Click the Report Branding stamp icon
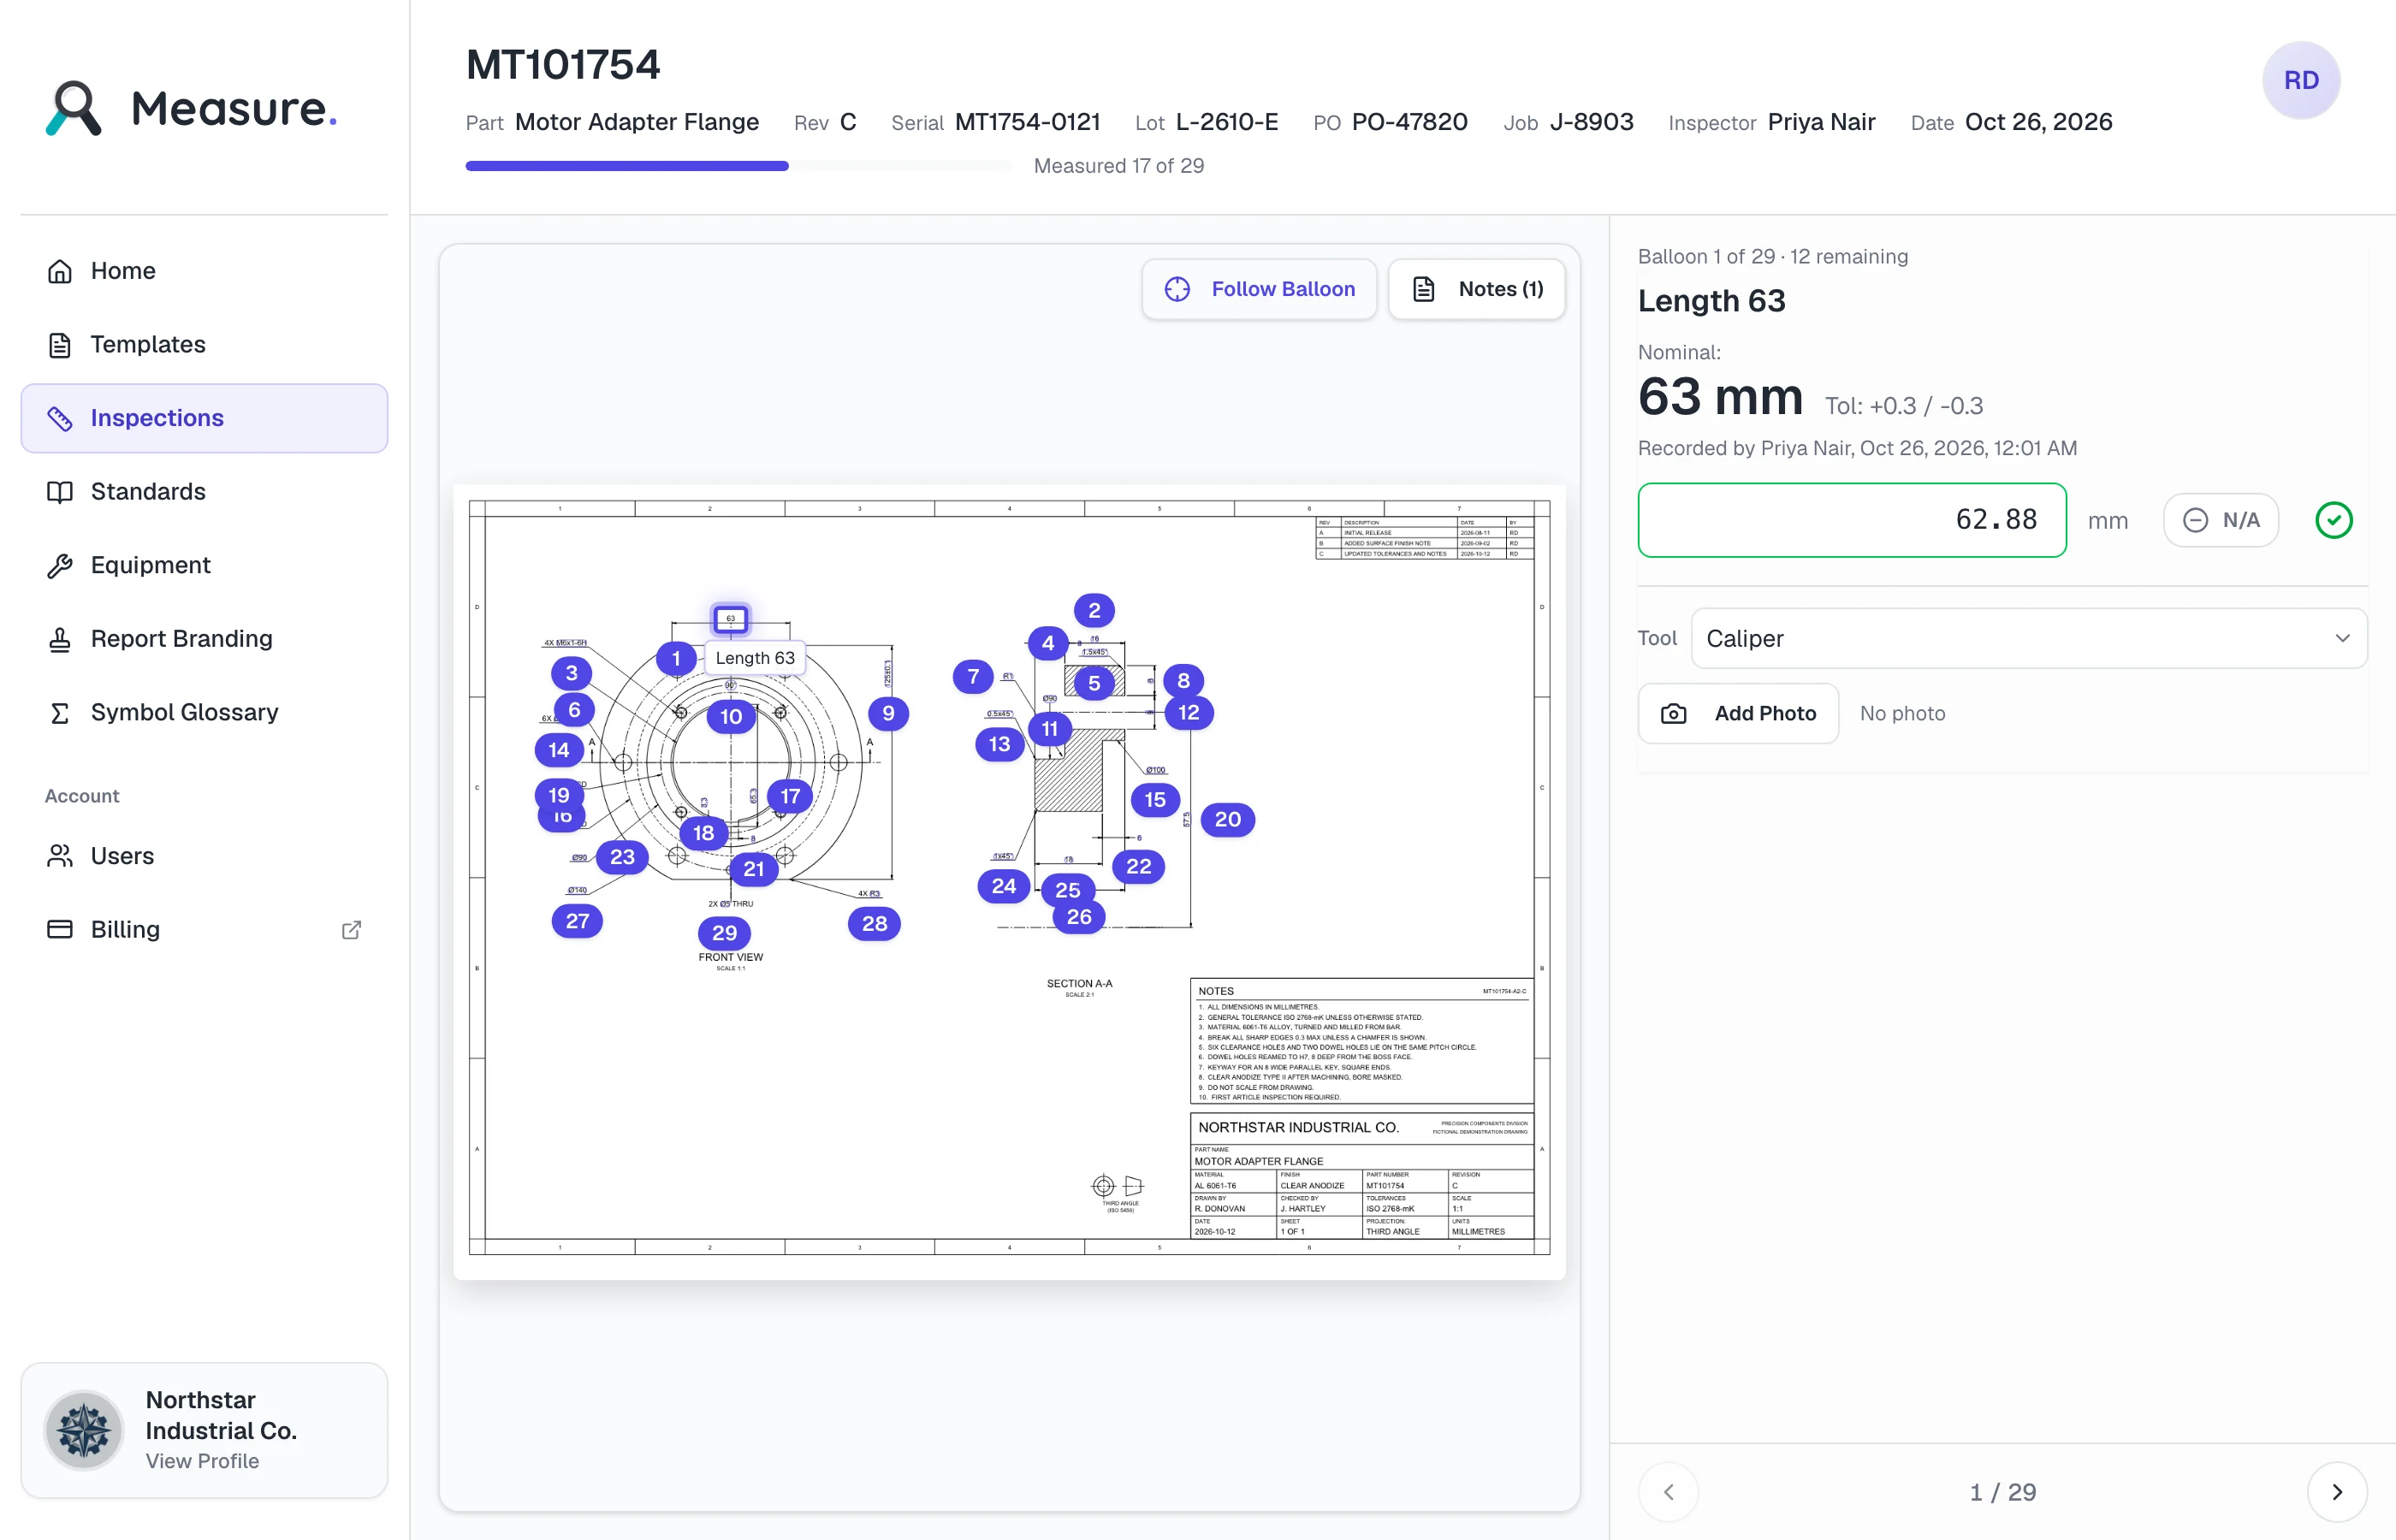 tap(60, 639)
